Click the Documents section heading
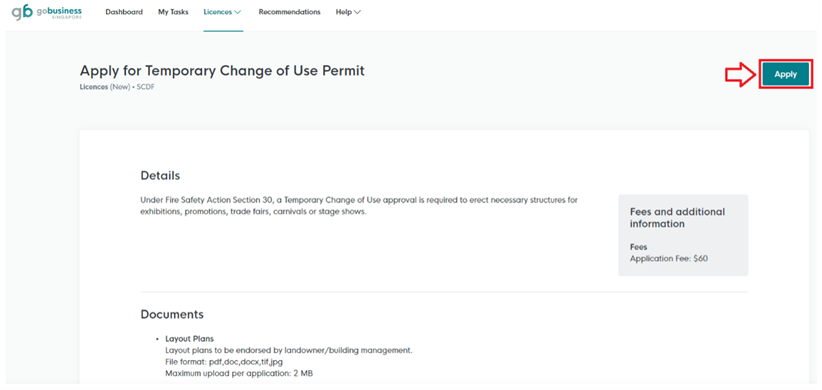Image resolution: width=822 pixels, height=390 pixels. 172,315
